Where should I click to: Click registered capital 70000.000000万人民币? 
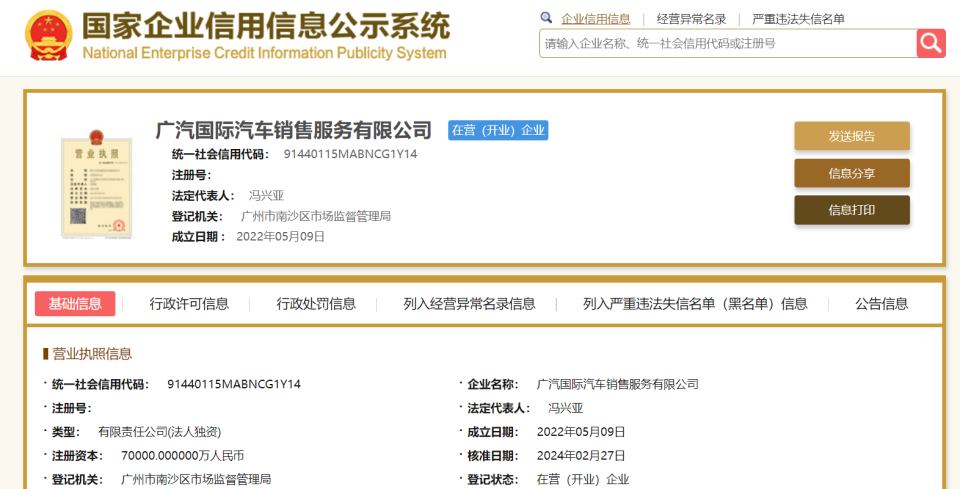pyautogui.click(x=182, y=456)
